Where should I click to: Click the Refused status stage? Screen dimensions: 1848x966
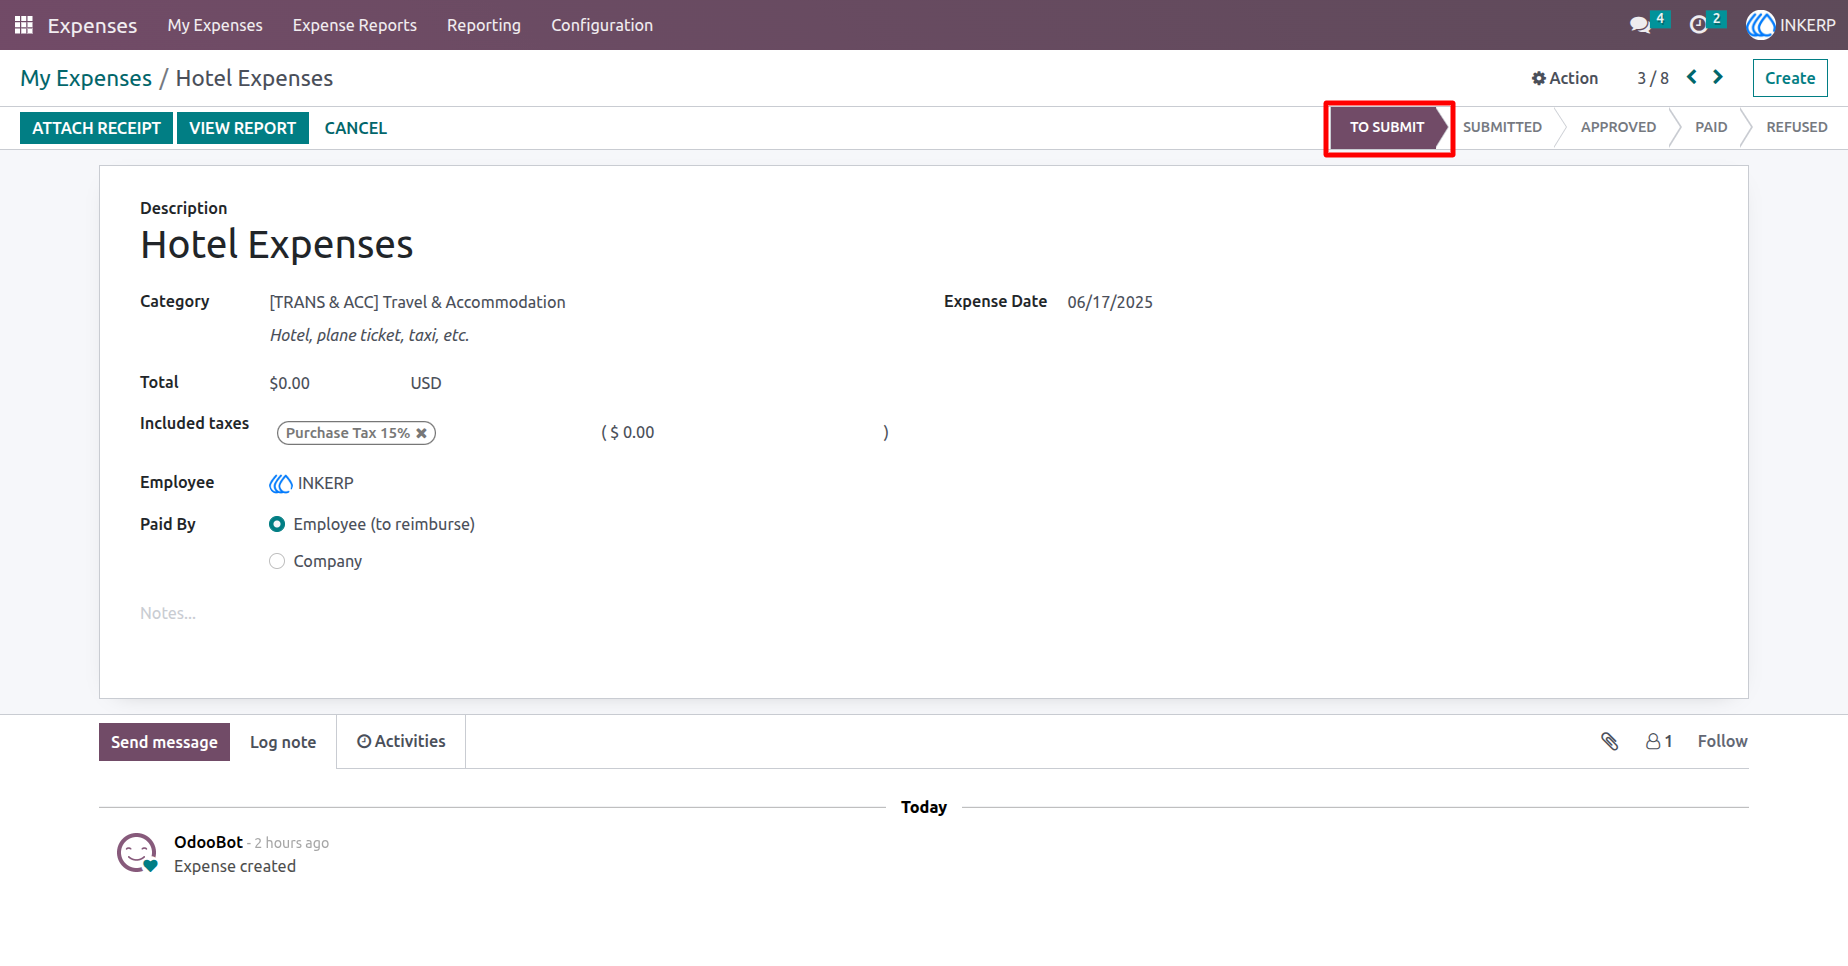pos(1796,127)
